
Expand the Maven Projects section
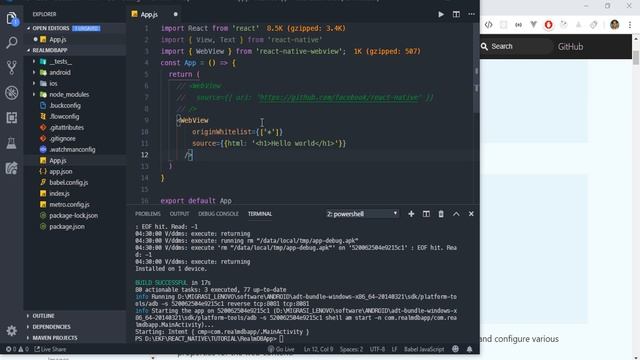pyautogui.click(x=75, y=338)
